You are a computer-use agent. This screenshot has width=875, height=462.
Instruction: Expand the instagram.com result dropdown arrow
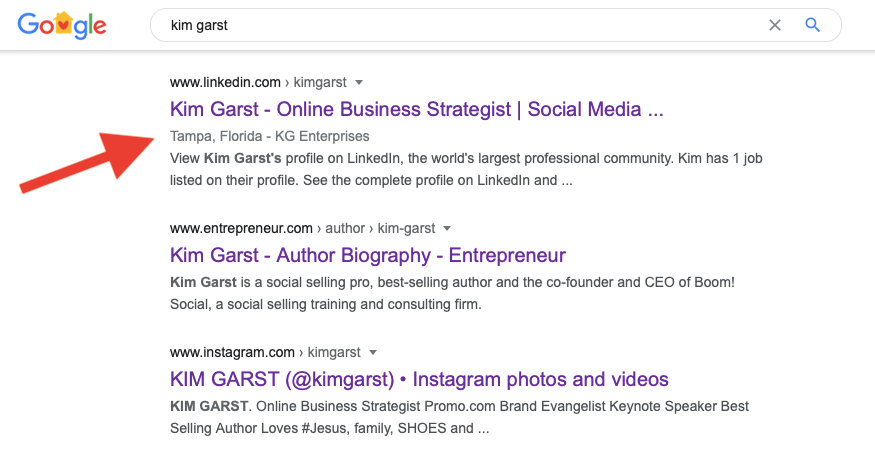click(373, 353)
